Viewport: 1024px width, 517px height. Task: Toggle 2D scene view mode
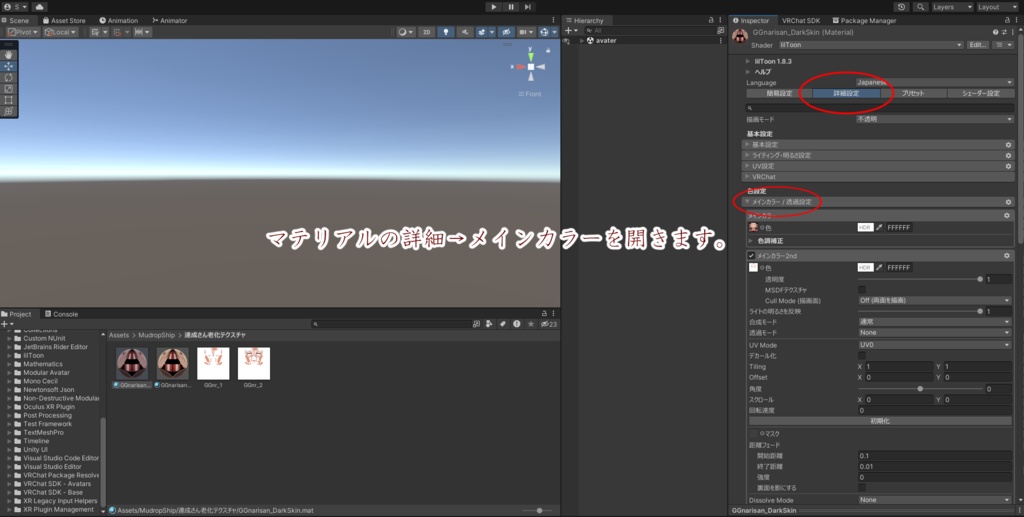tap(426, 32)
